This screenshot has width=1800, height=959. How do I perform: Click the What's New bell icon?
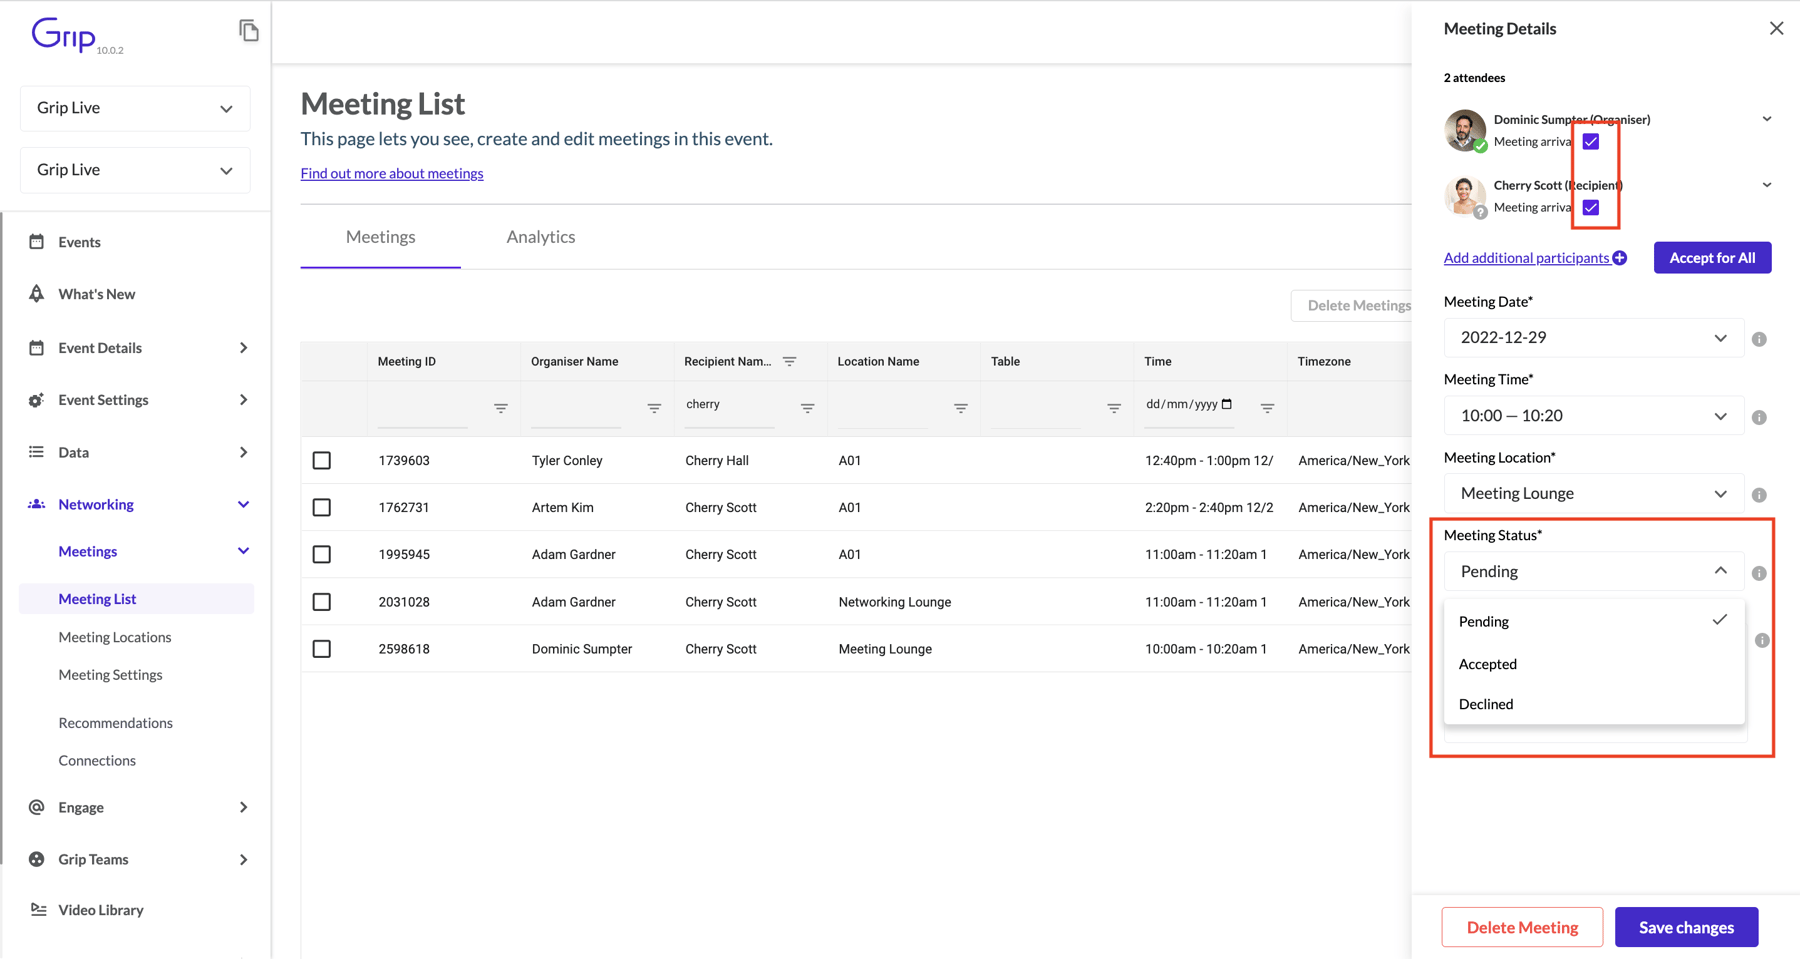(x=37, y=293)
